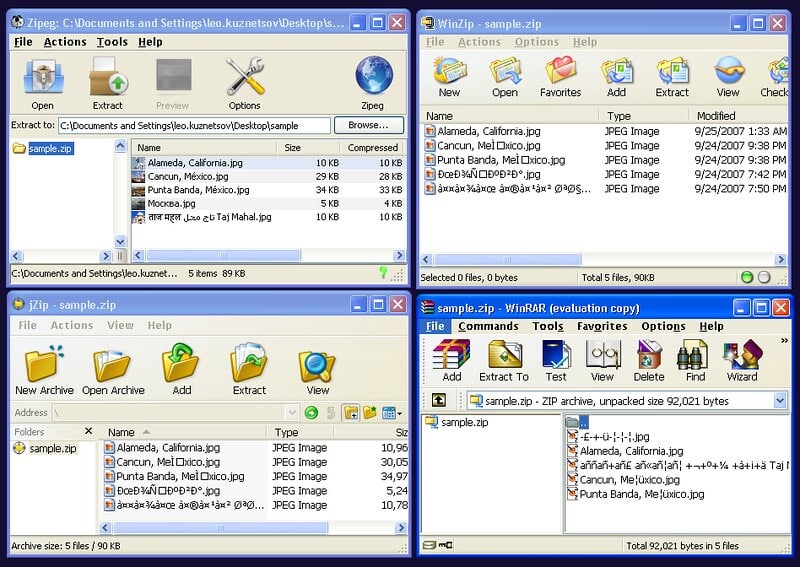Click View magnifier icon in jZip
Image resolution: width=800 pixels, height=567 pixels.
pyautogui.click(x=317, y=365)
